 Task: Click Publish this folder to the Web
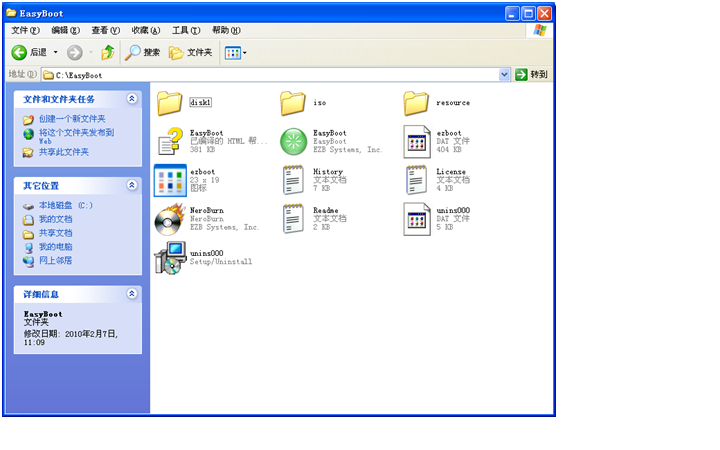pyautogui.click(x=76, y=137)
